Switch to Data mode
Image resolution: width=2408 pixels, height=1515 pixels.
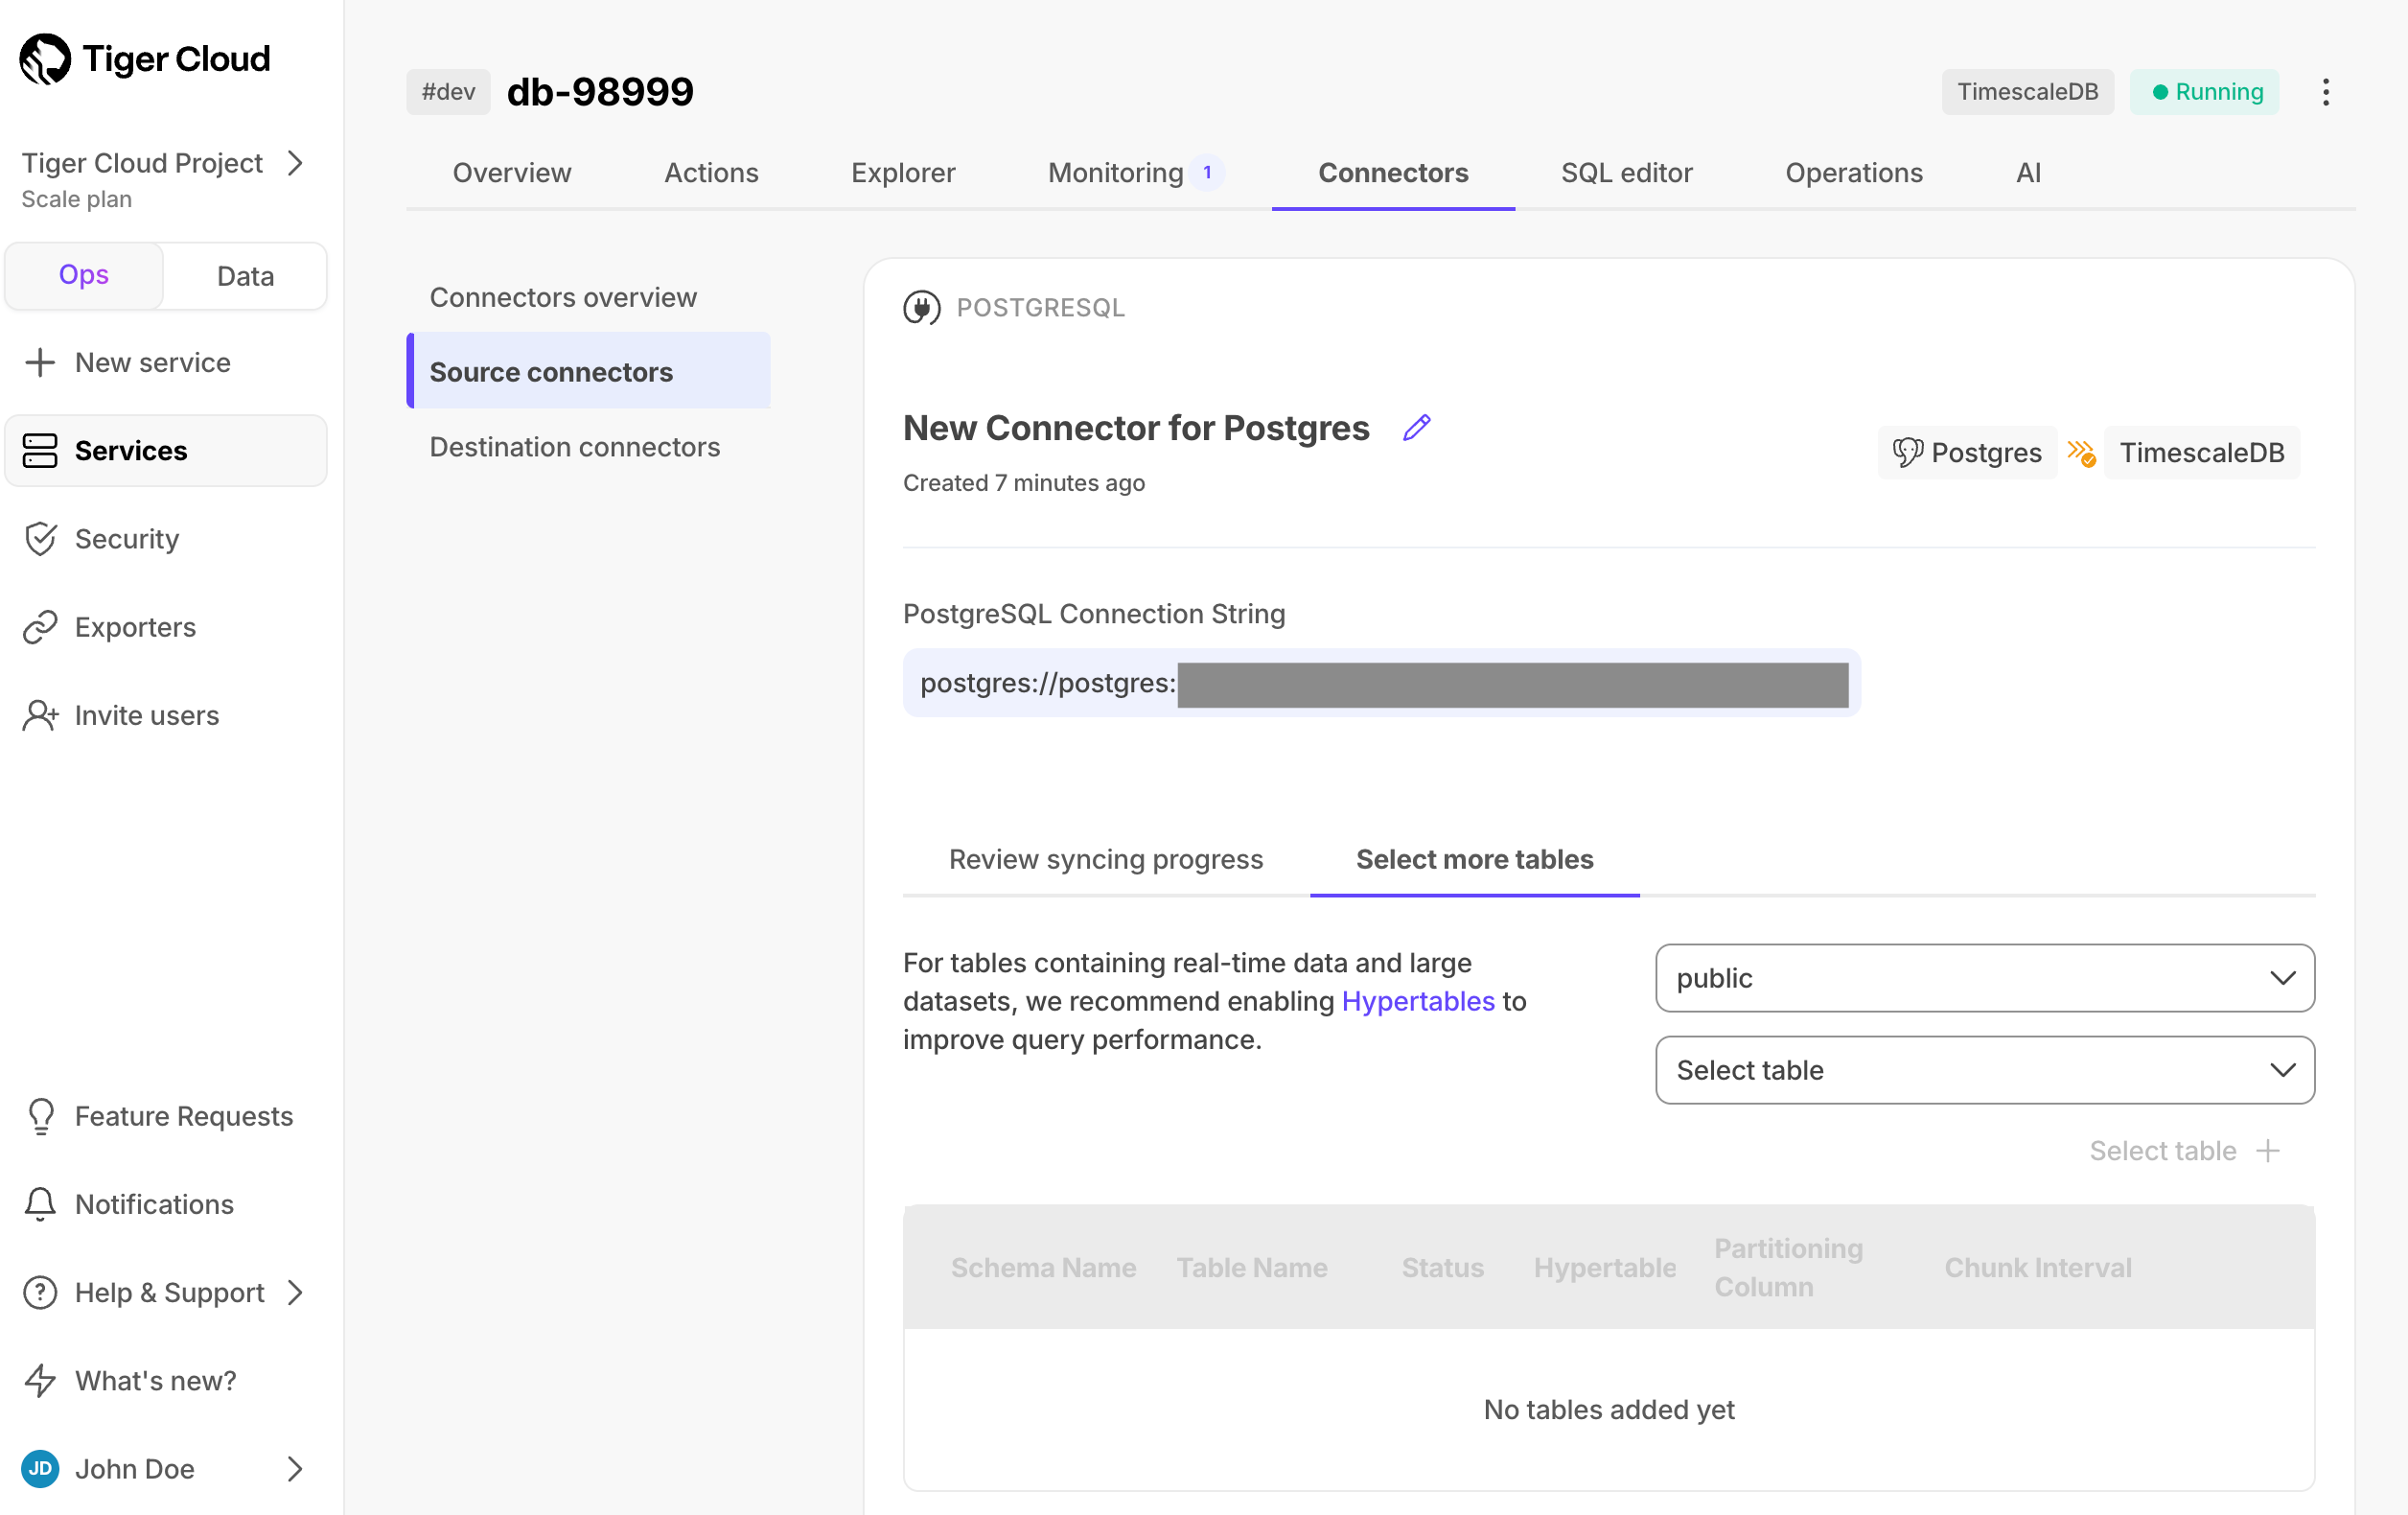click(x=245, y=275)
